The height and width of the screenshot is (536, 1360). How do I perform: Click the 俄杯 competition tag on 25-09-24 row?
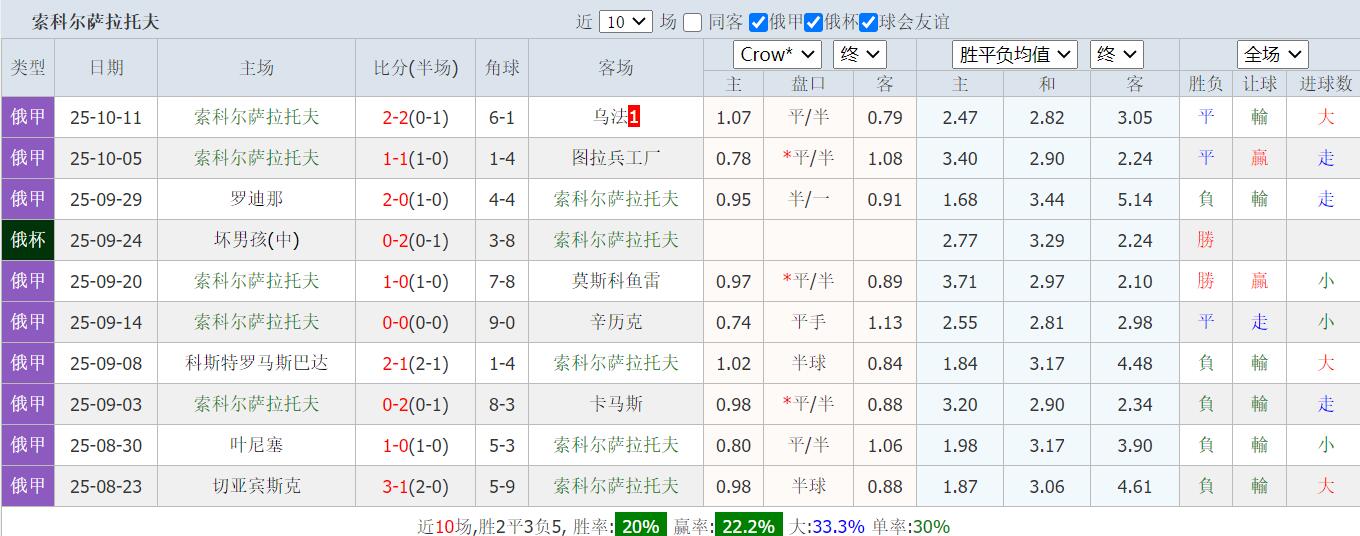[28, 240]
